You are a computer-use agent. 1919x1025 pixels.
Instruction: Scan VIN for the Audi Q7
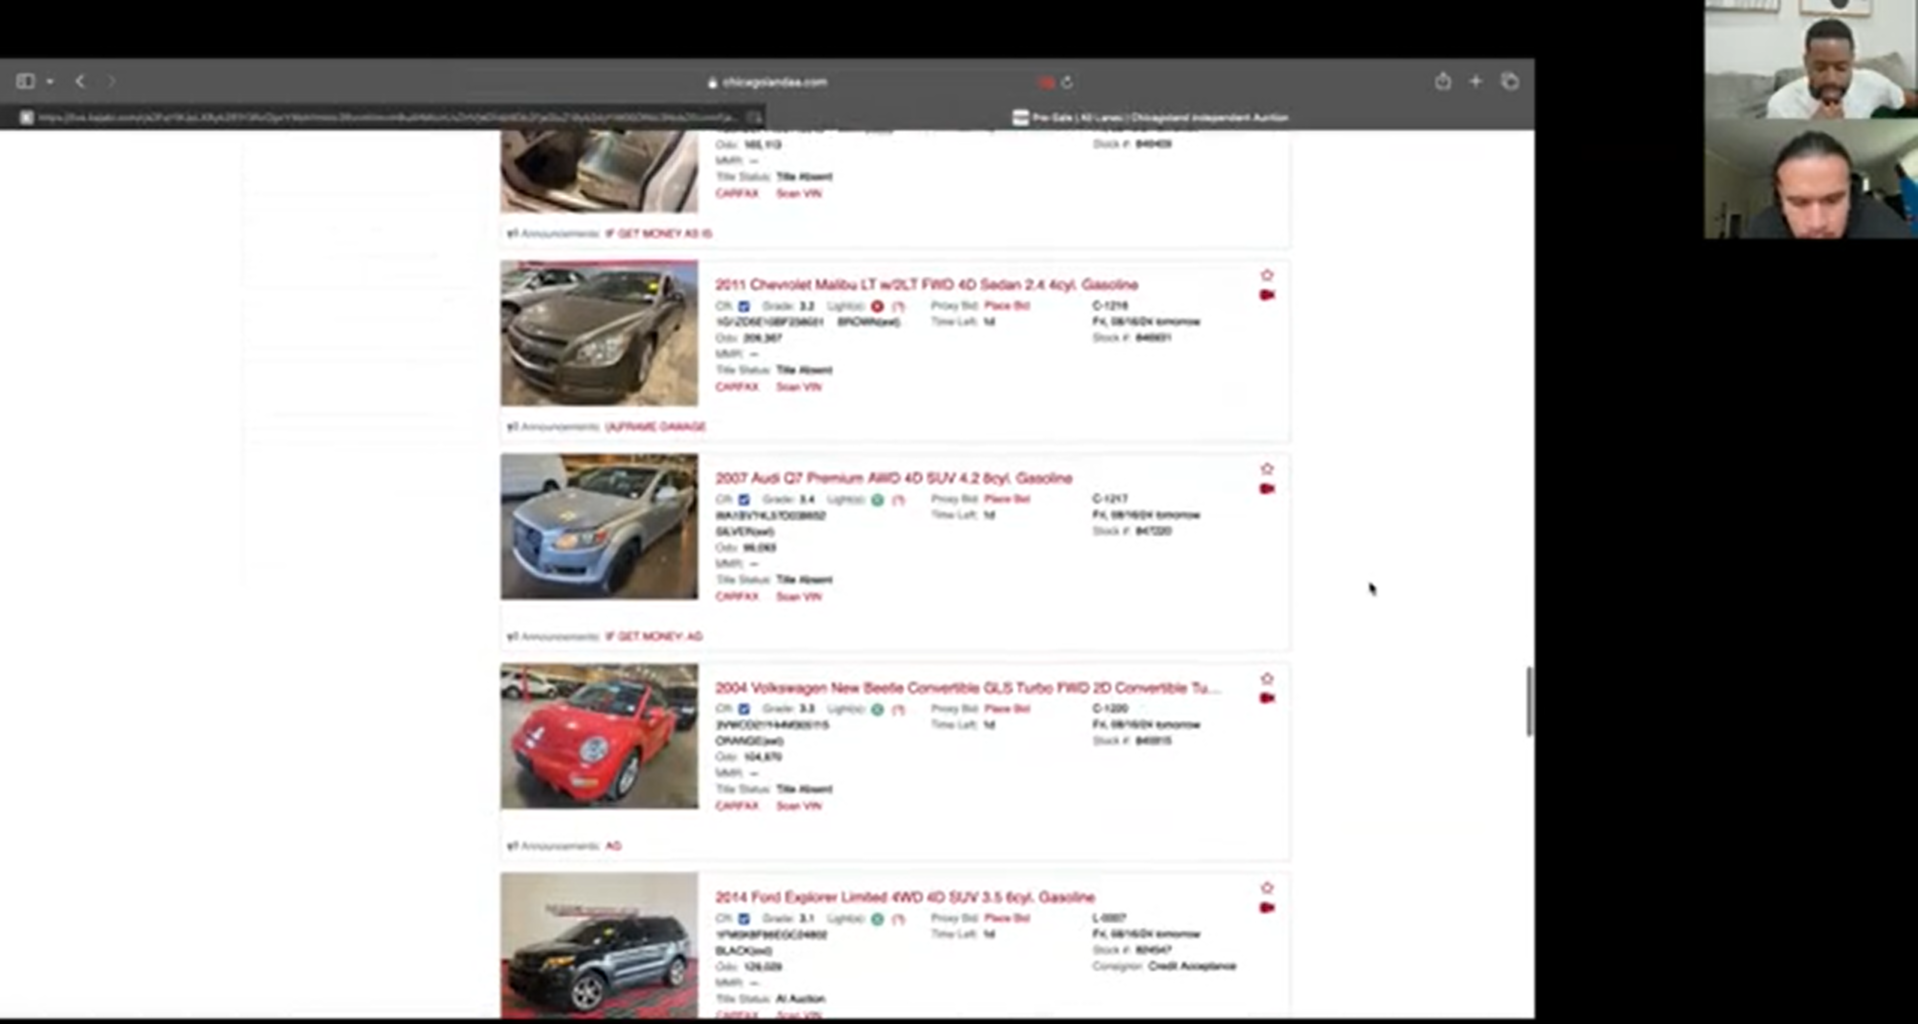point(799,597)
